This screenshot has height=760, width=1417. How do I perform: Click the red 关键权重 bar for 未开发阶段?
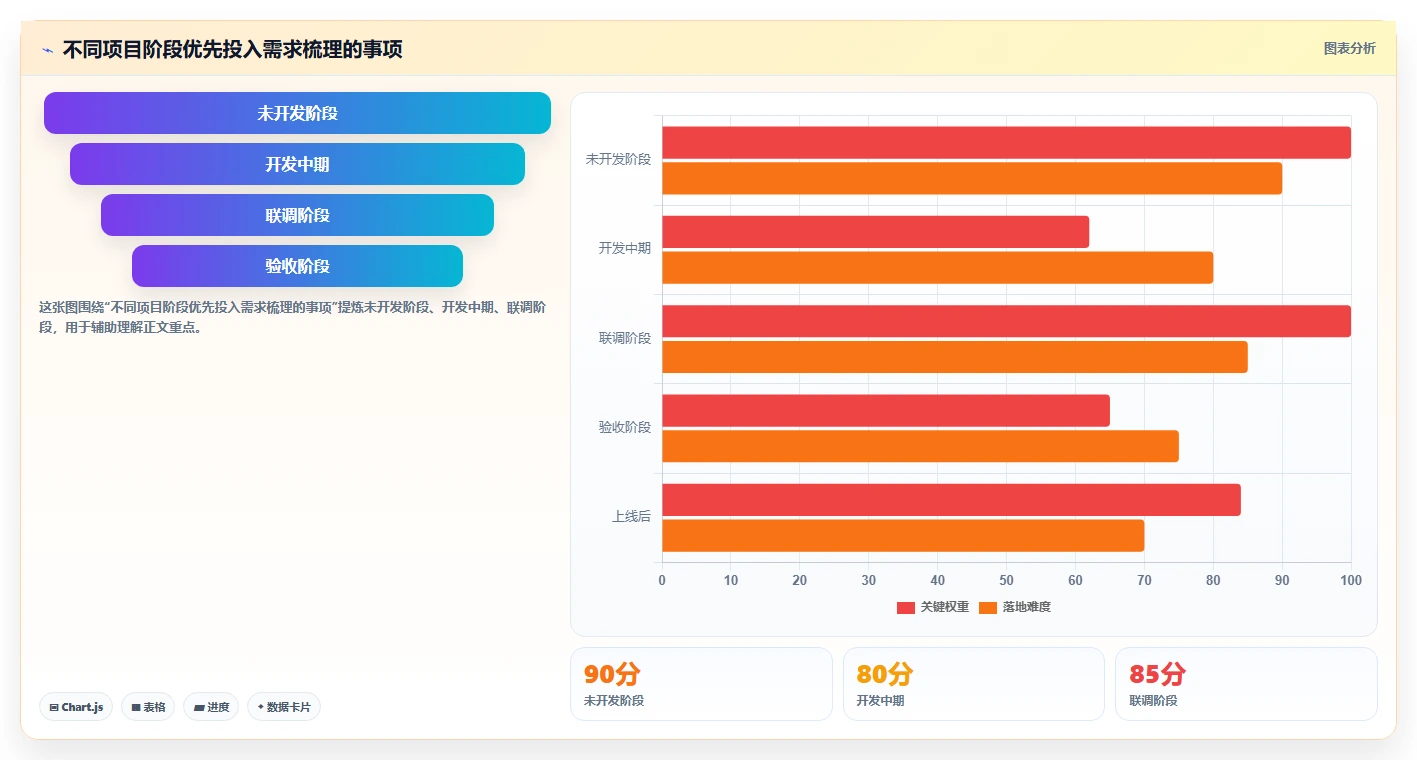tap(1006, 142)
